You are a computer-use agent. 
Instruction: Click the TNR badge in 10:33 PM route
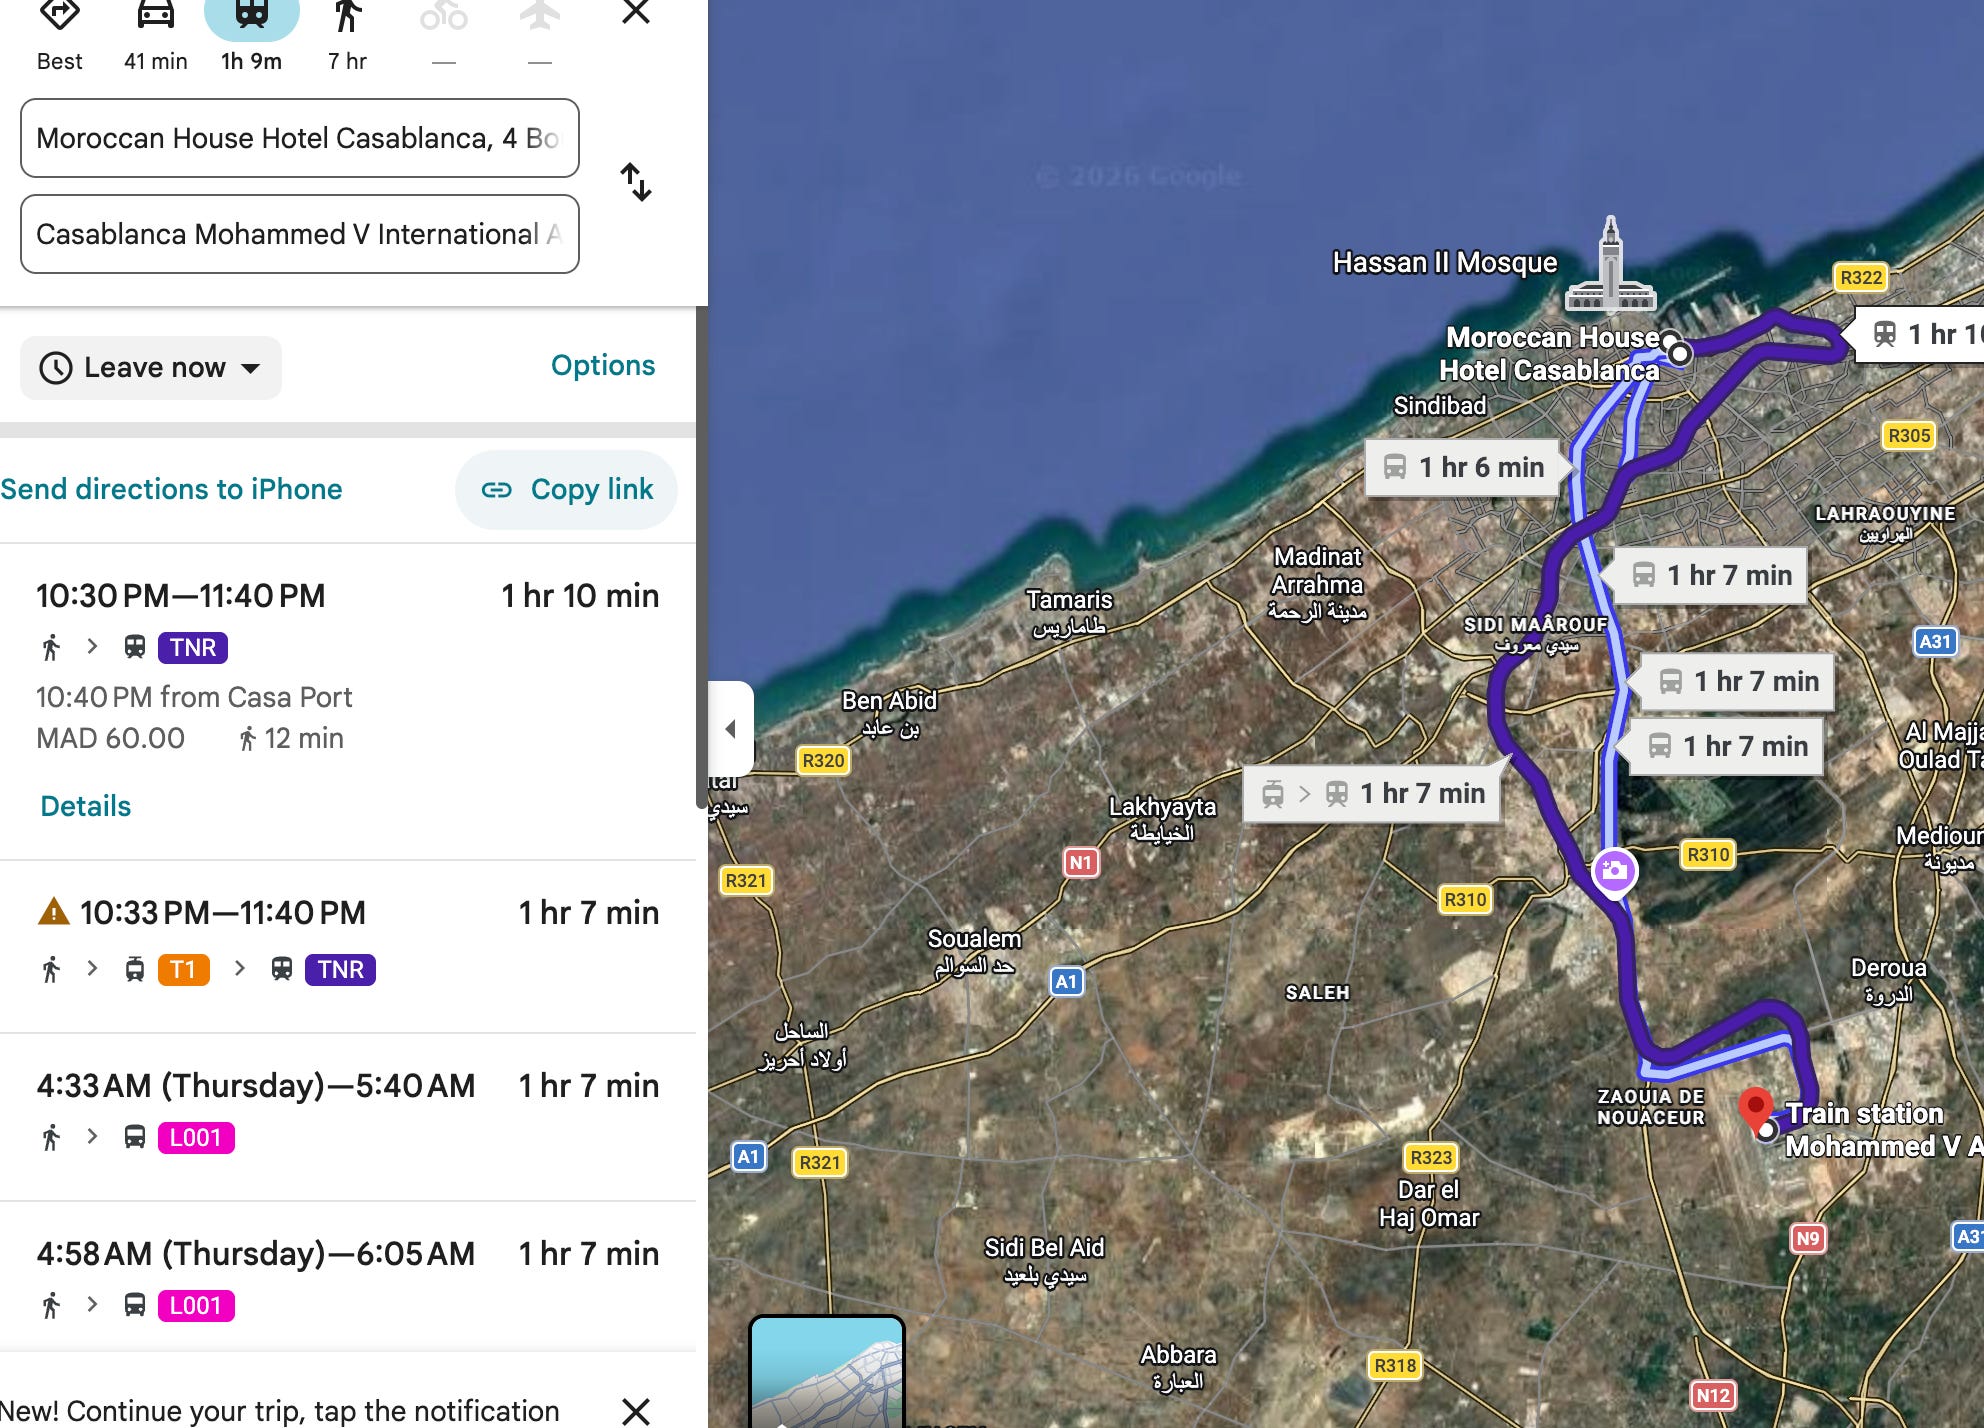pyautogui.click(x=341, y=970)
